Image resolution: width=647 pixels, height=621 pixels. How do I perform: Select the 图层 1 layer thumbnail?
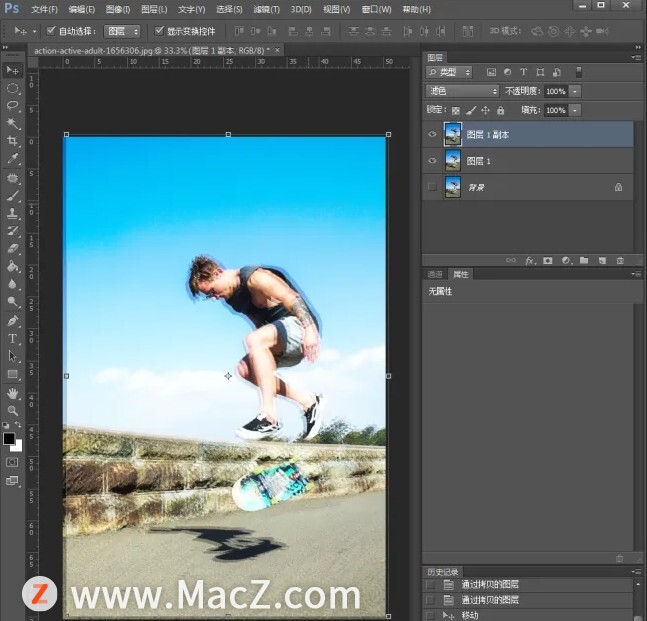(453, 161)
